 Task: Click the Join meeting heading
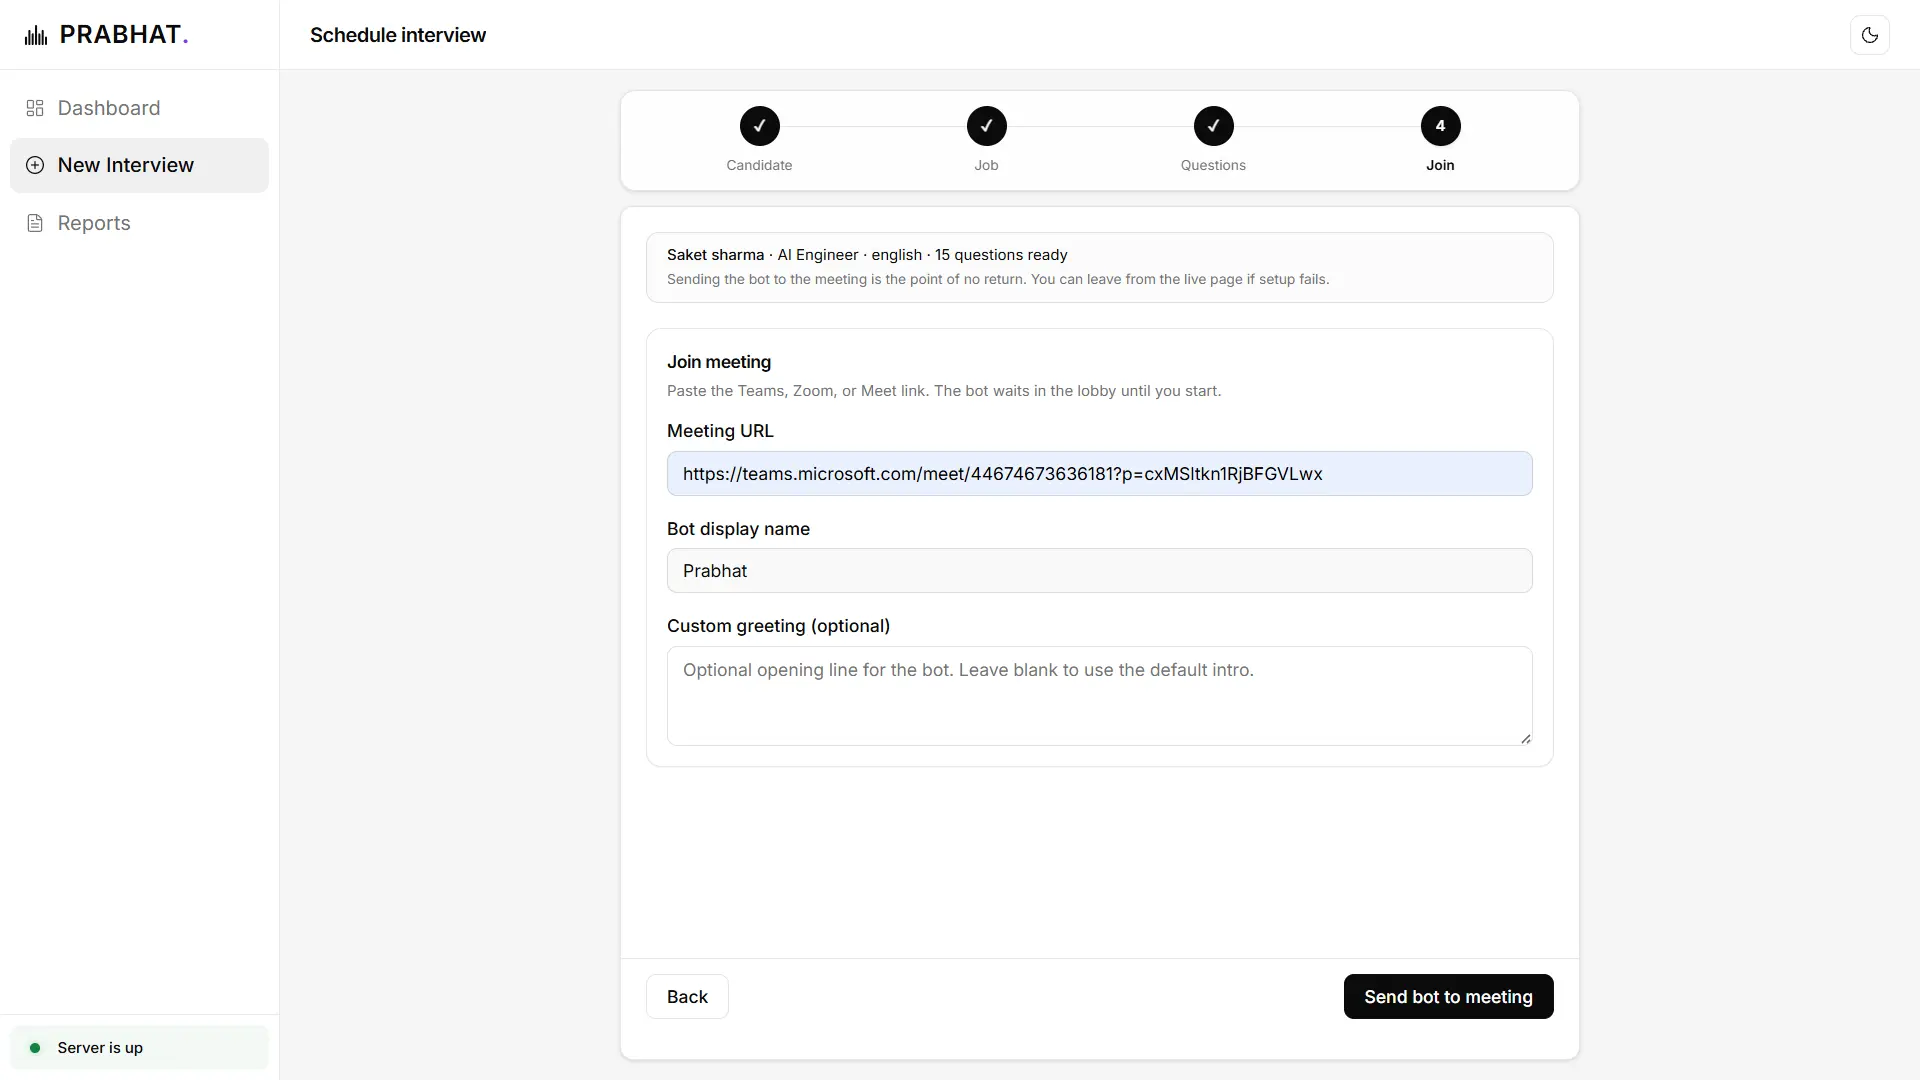[719, 362]
